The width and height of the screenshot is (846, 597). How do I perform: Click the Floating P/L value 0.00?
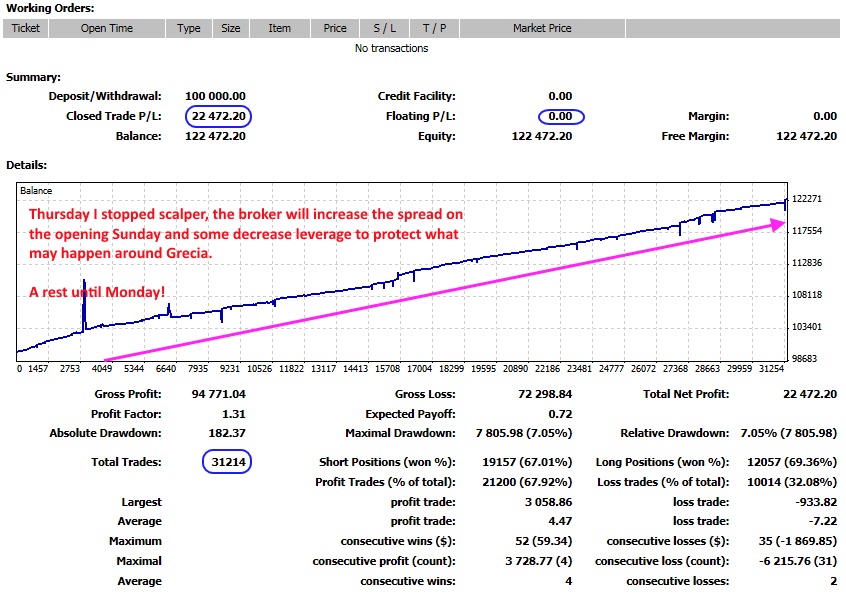click(x=560, y=116)
